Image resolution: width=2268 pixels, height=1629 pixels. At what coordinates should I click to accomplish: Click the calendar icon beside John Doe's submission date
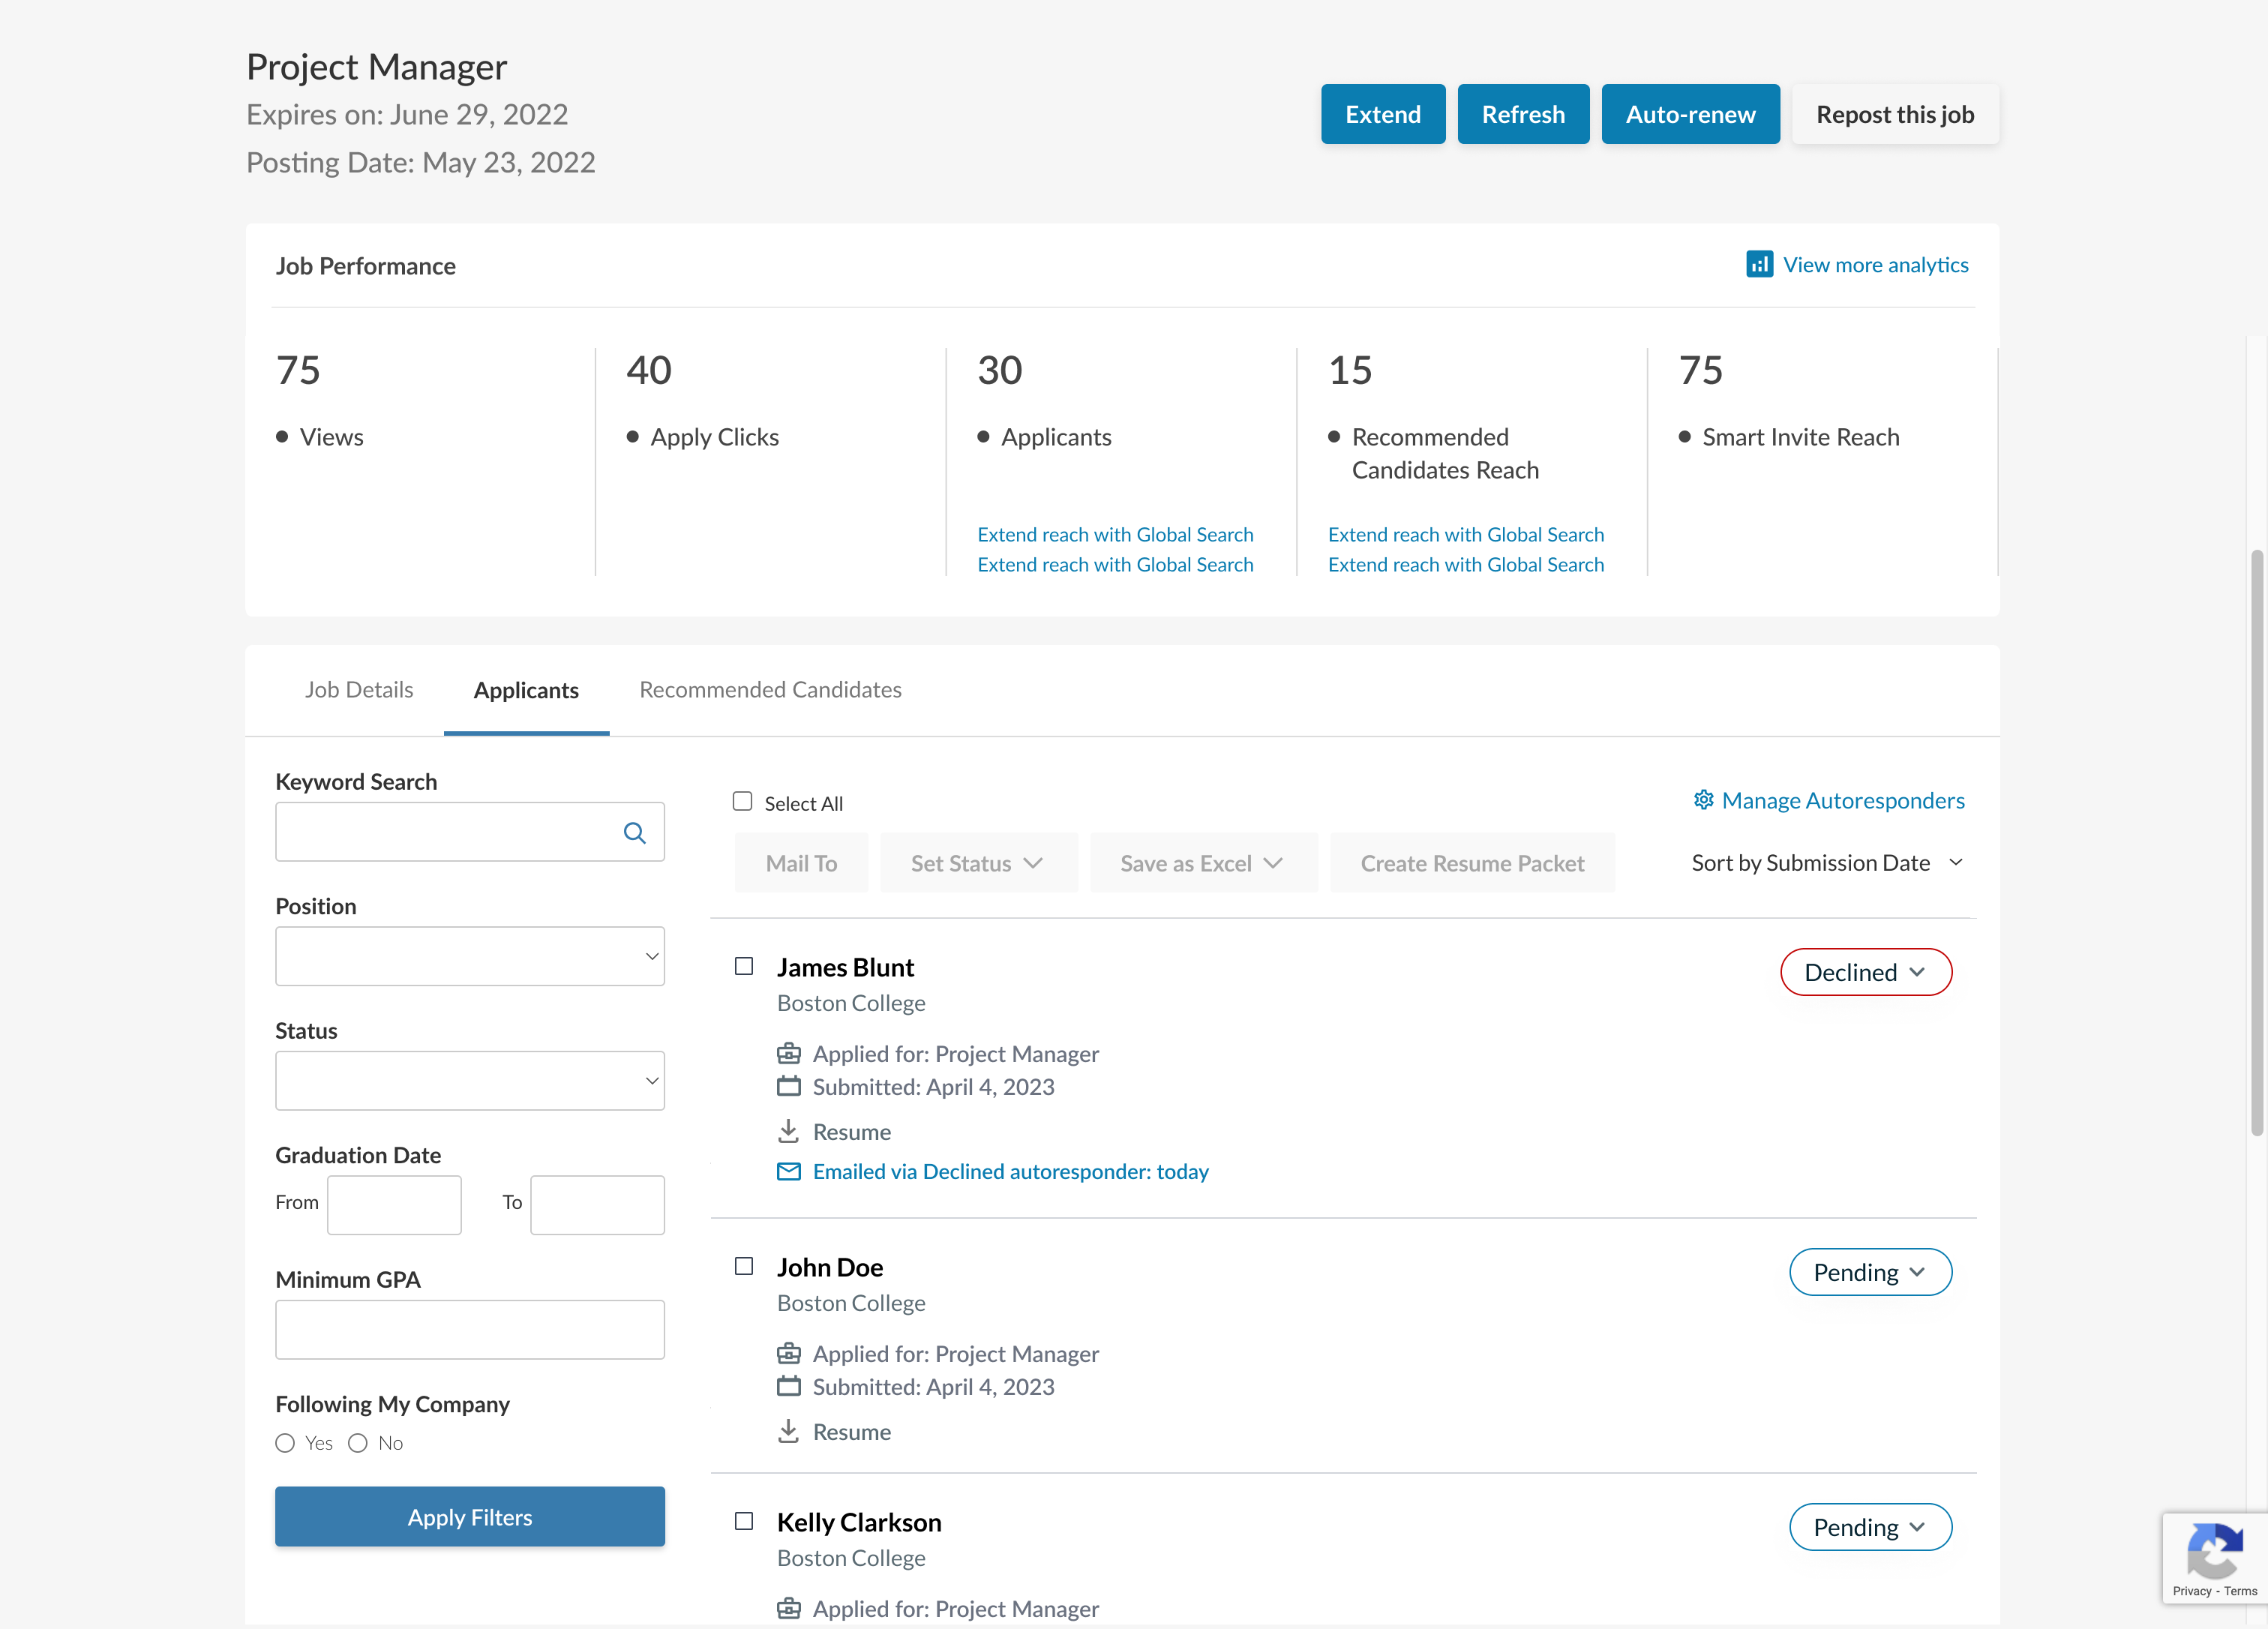(x=788, y=1386)
